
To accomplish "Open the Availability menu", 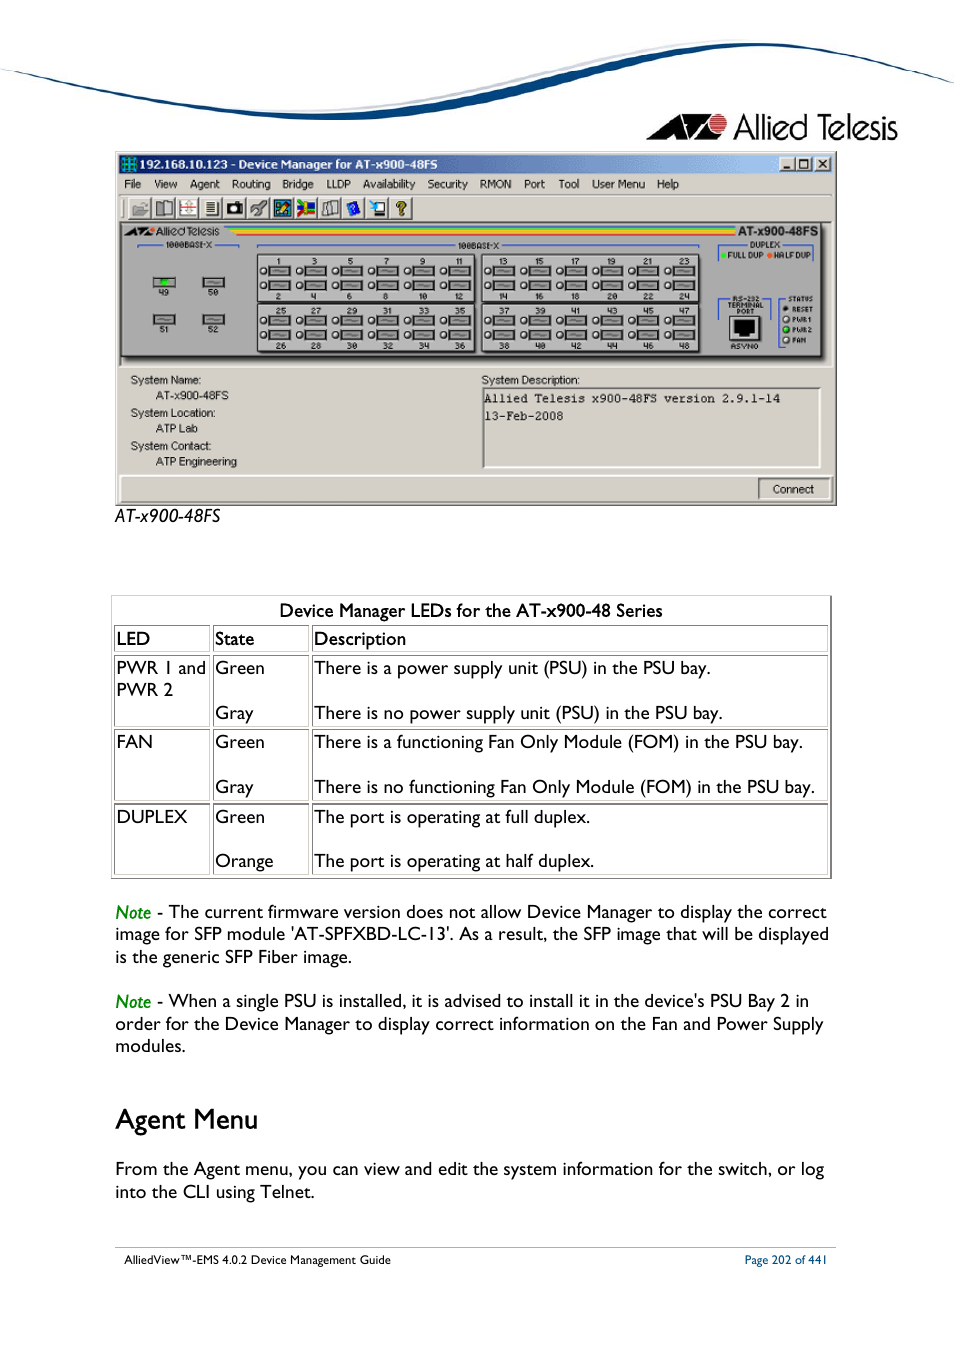I will pos(389,184).
